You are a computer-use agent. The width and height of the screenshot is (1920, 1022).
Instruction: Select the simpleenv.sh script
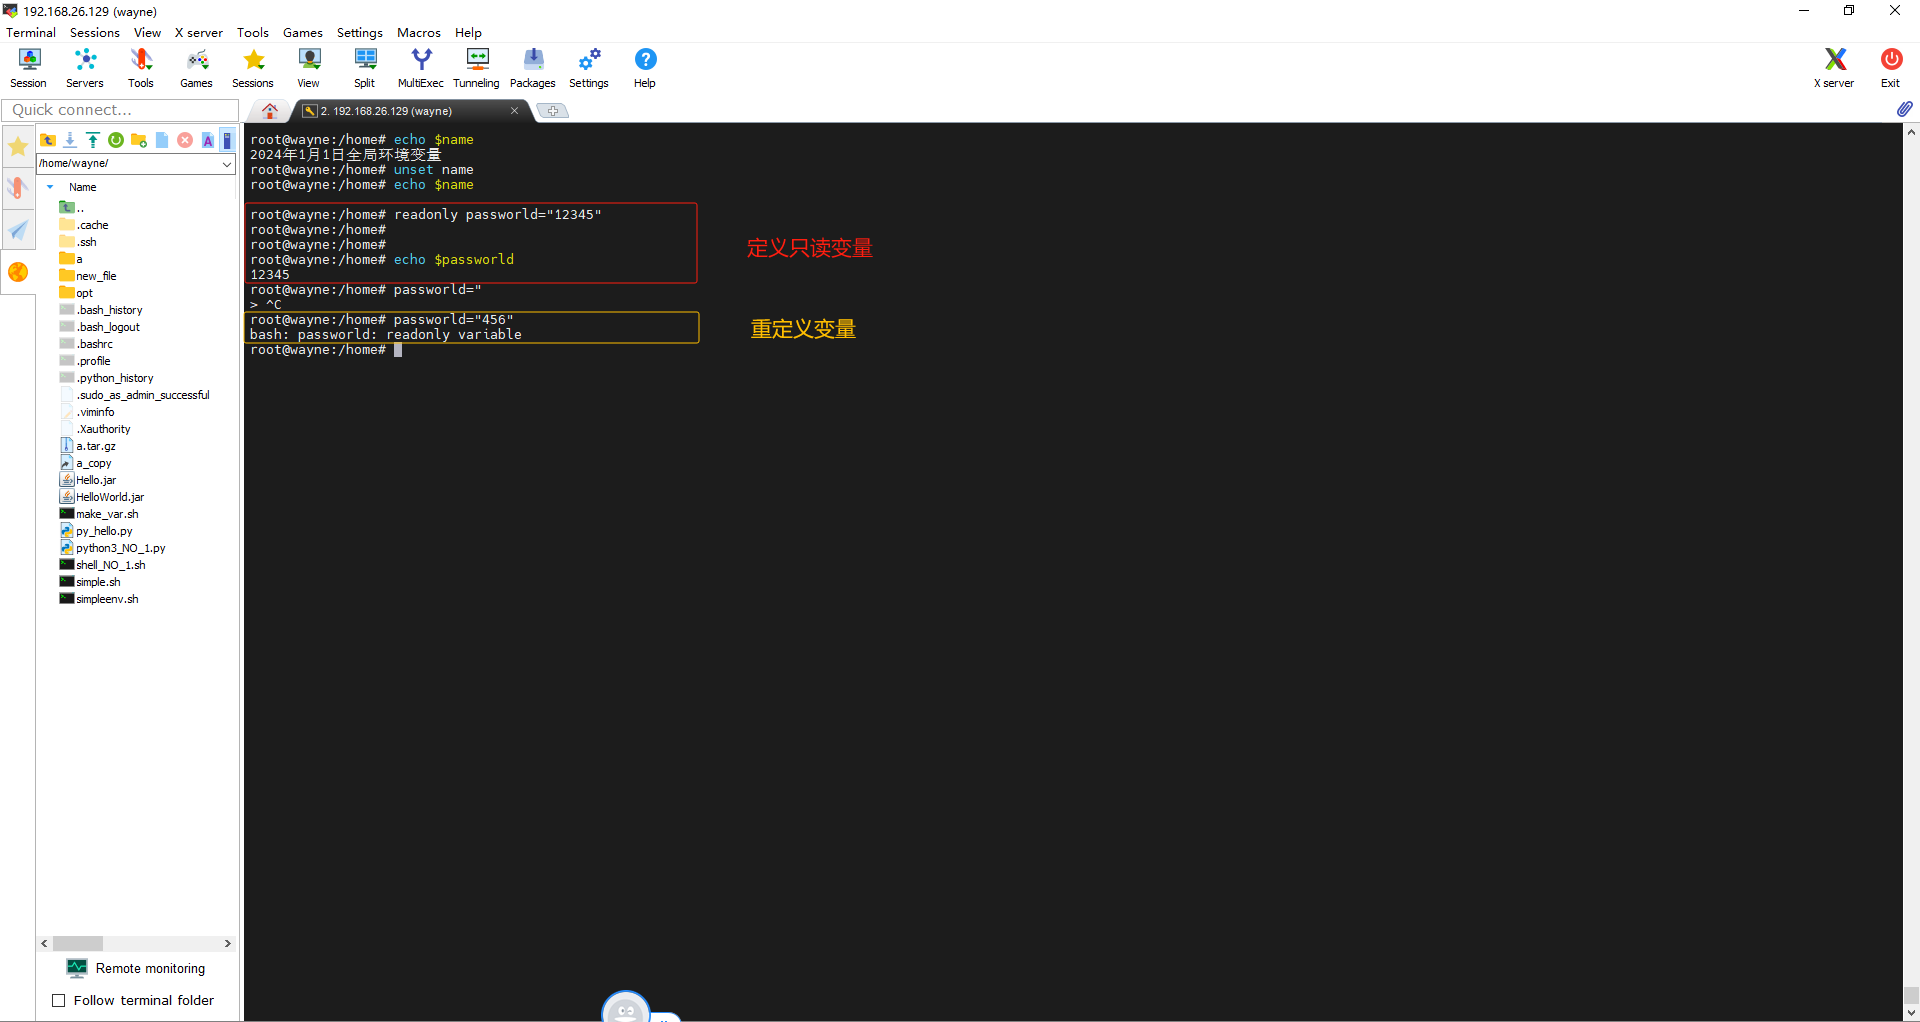(99, 599)
